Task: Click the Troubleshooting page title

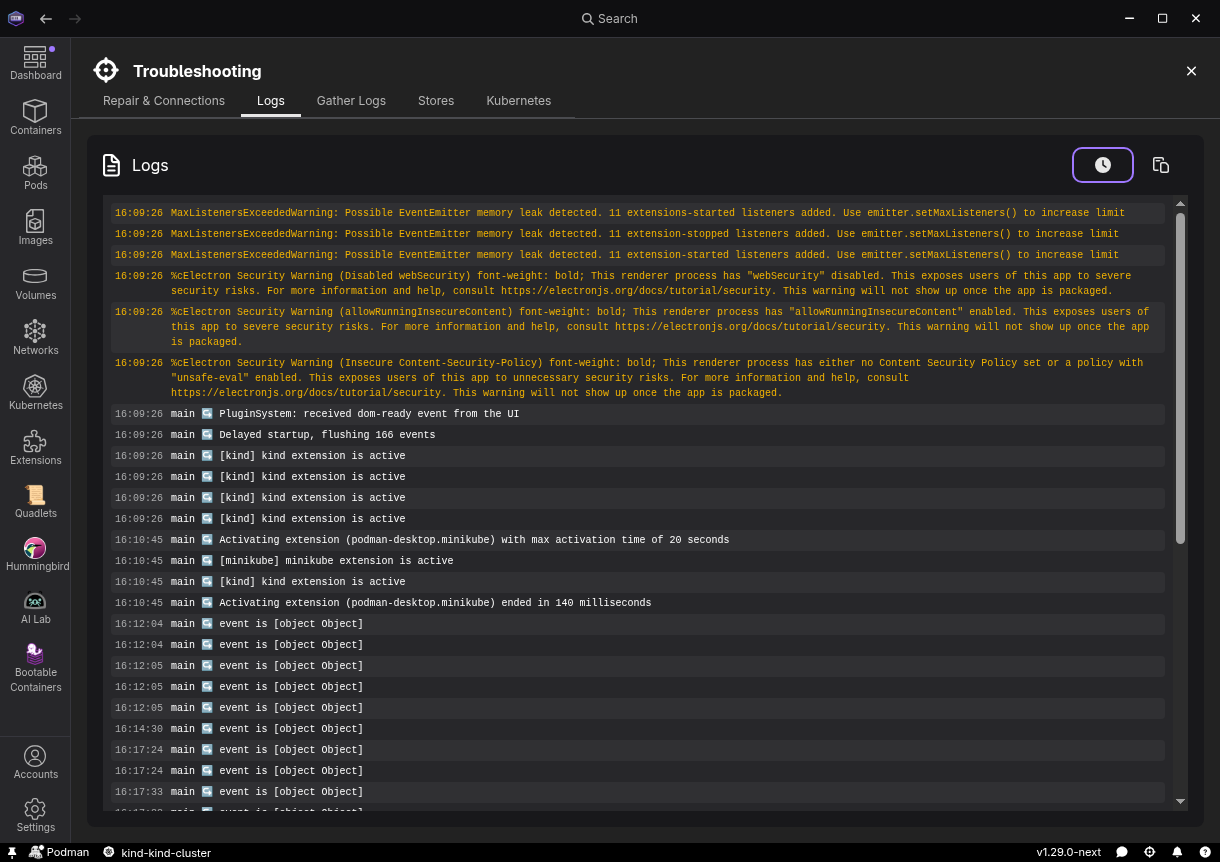Action: pos(197,71)
